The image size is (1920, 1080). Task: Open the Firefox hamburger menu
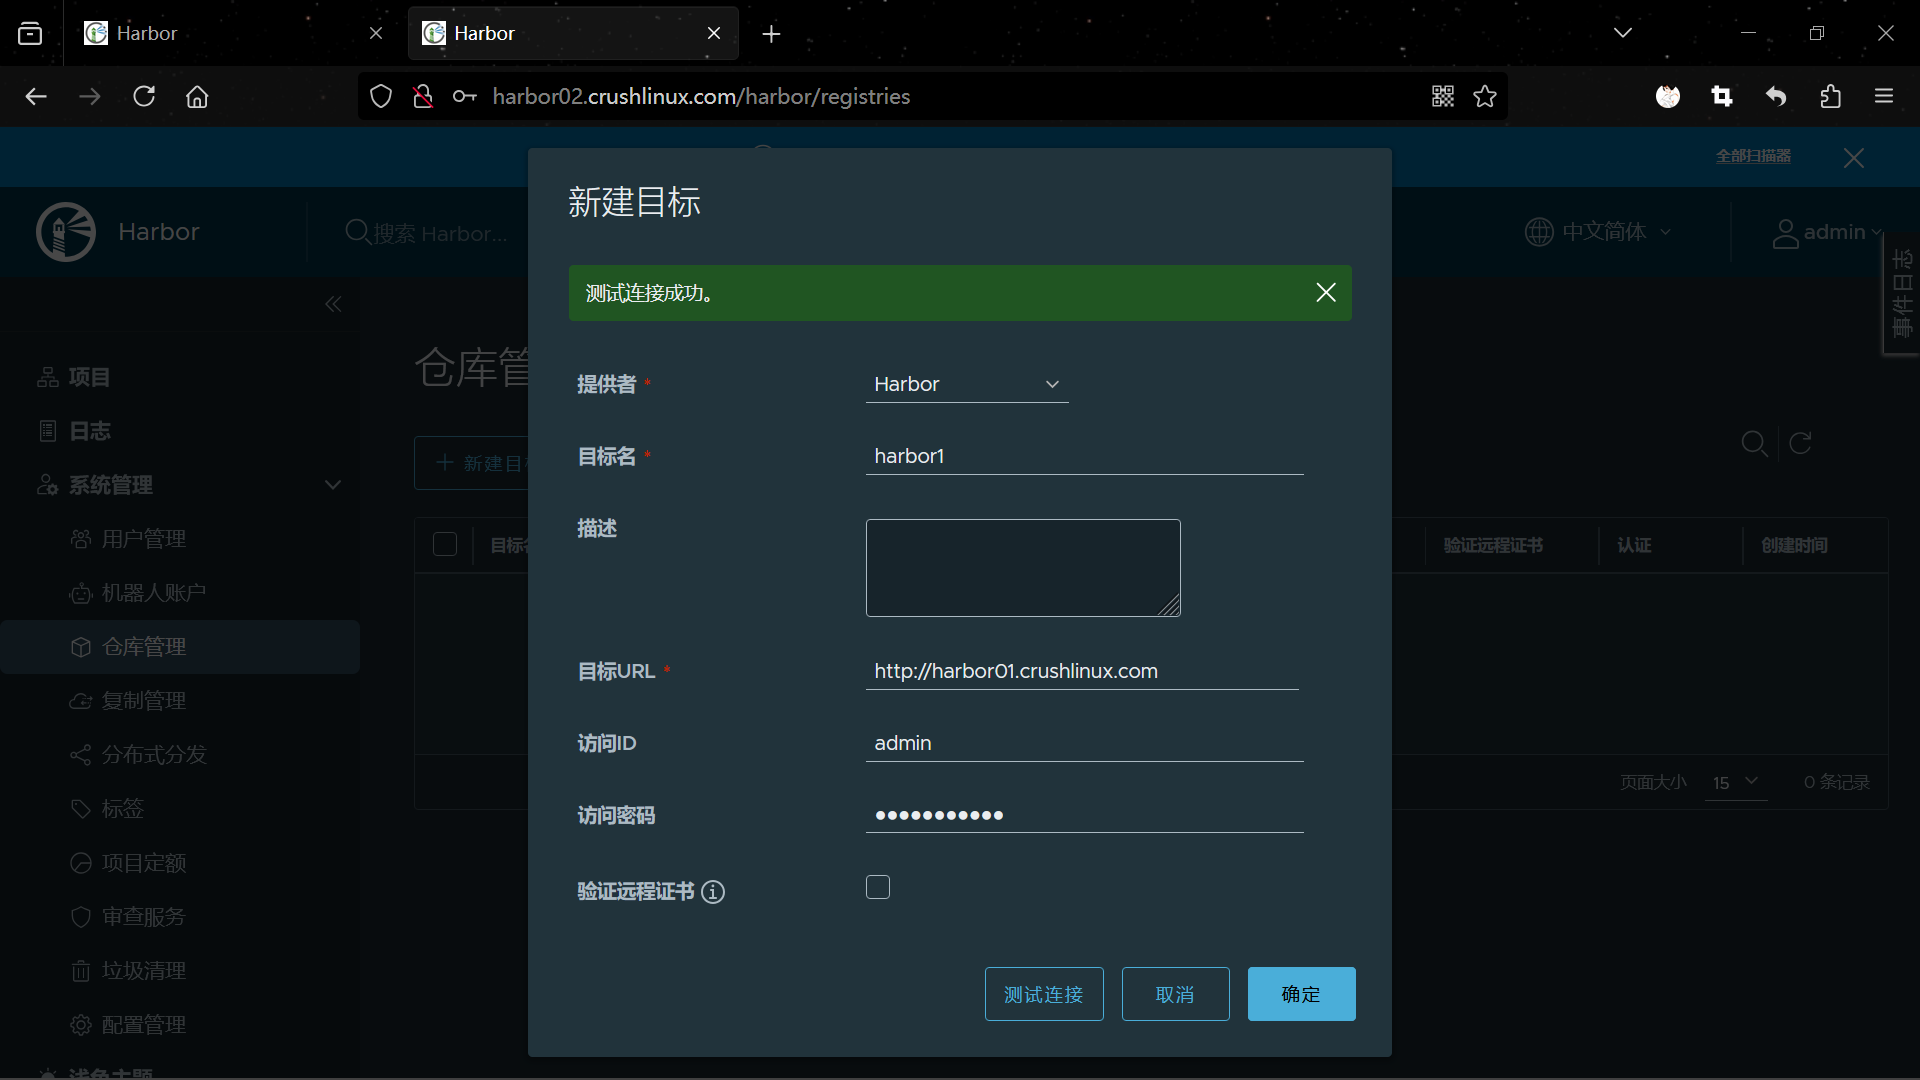1884,96
